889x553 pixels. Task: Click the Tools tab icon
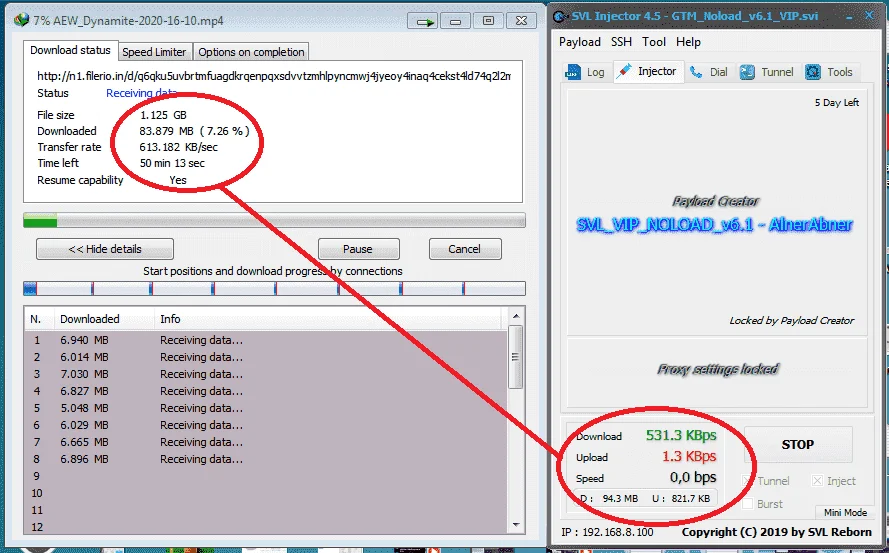(x=813, y=72)
